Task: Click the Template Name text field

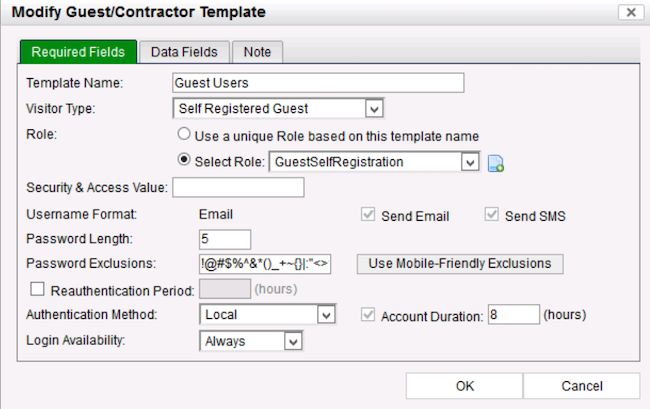Action: click(318, 83)
